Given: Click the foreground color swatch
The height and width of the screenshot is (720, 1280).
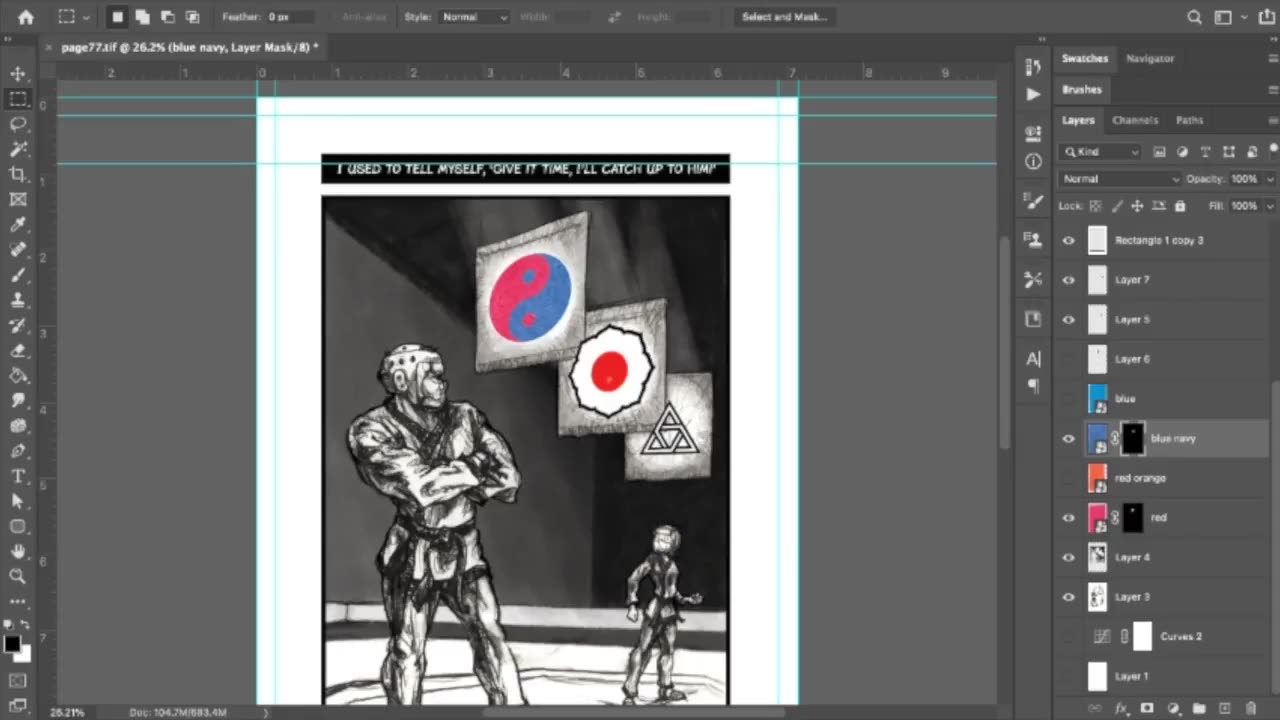Looking at the screenshot, I should 12,645.
